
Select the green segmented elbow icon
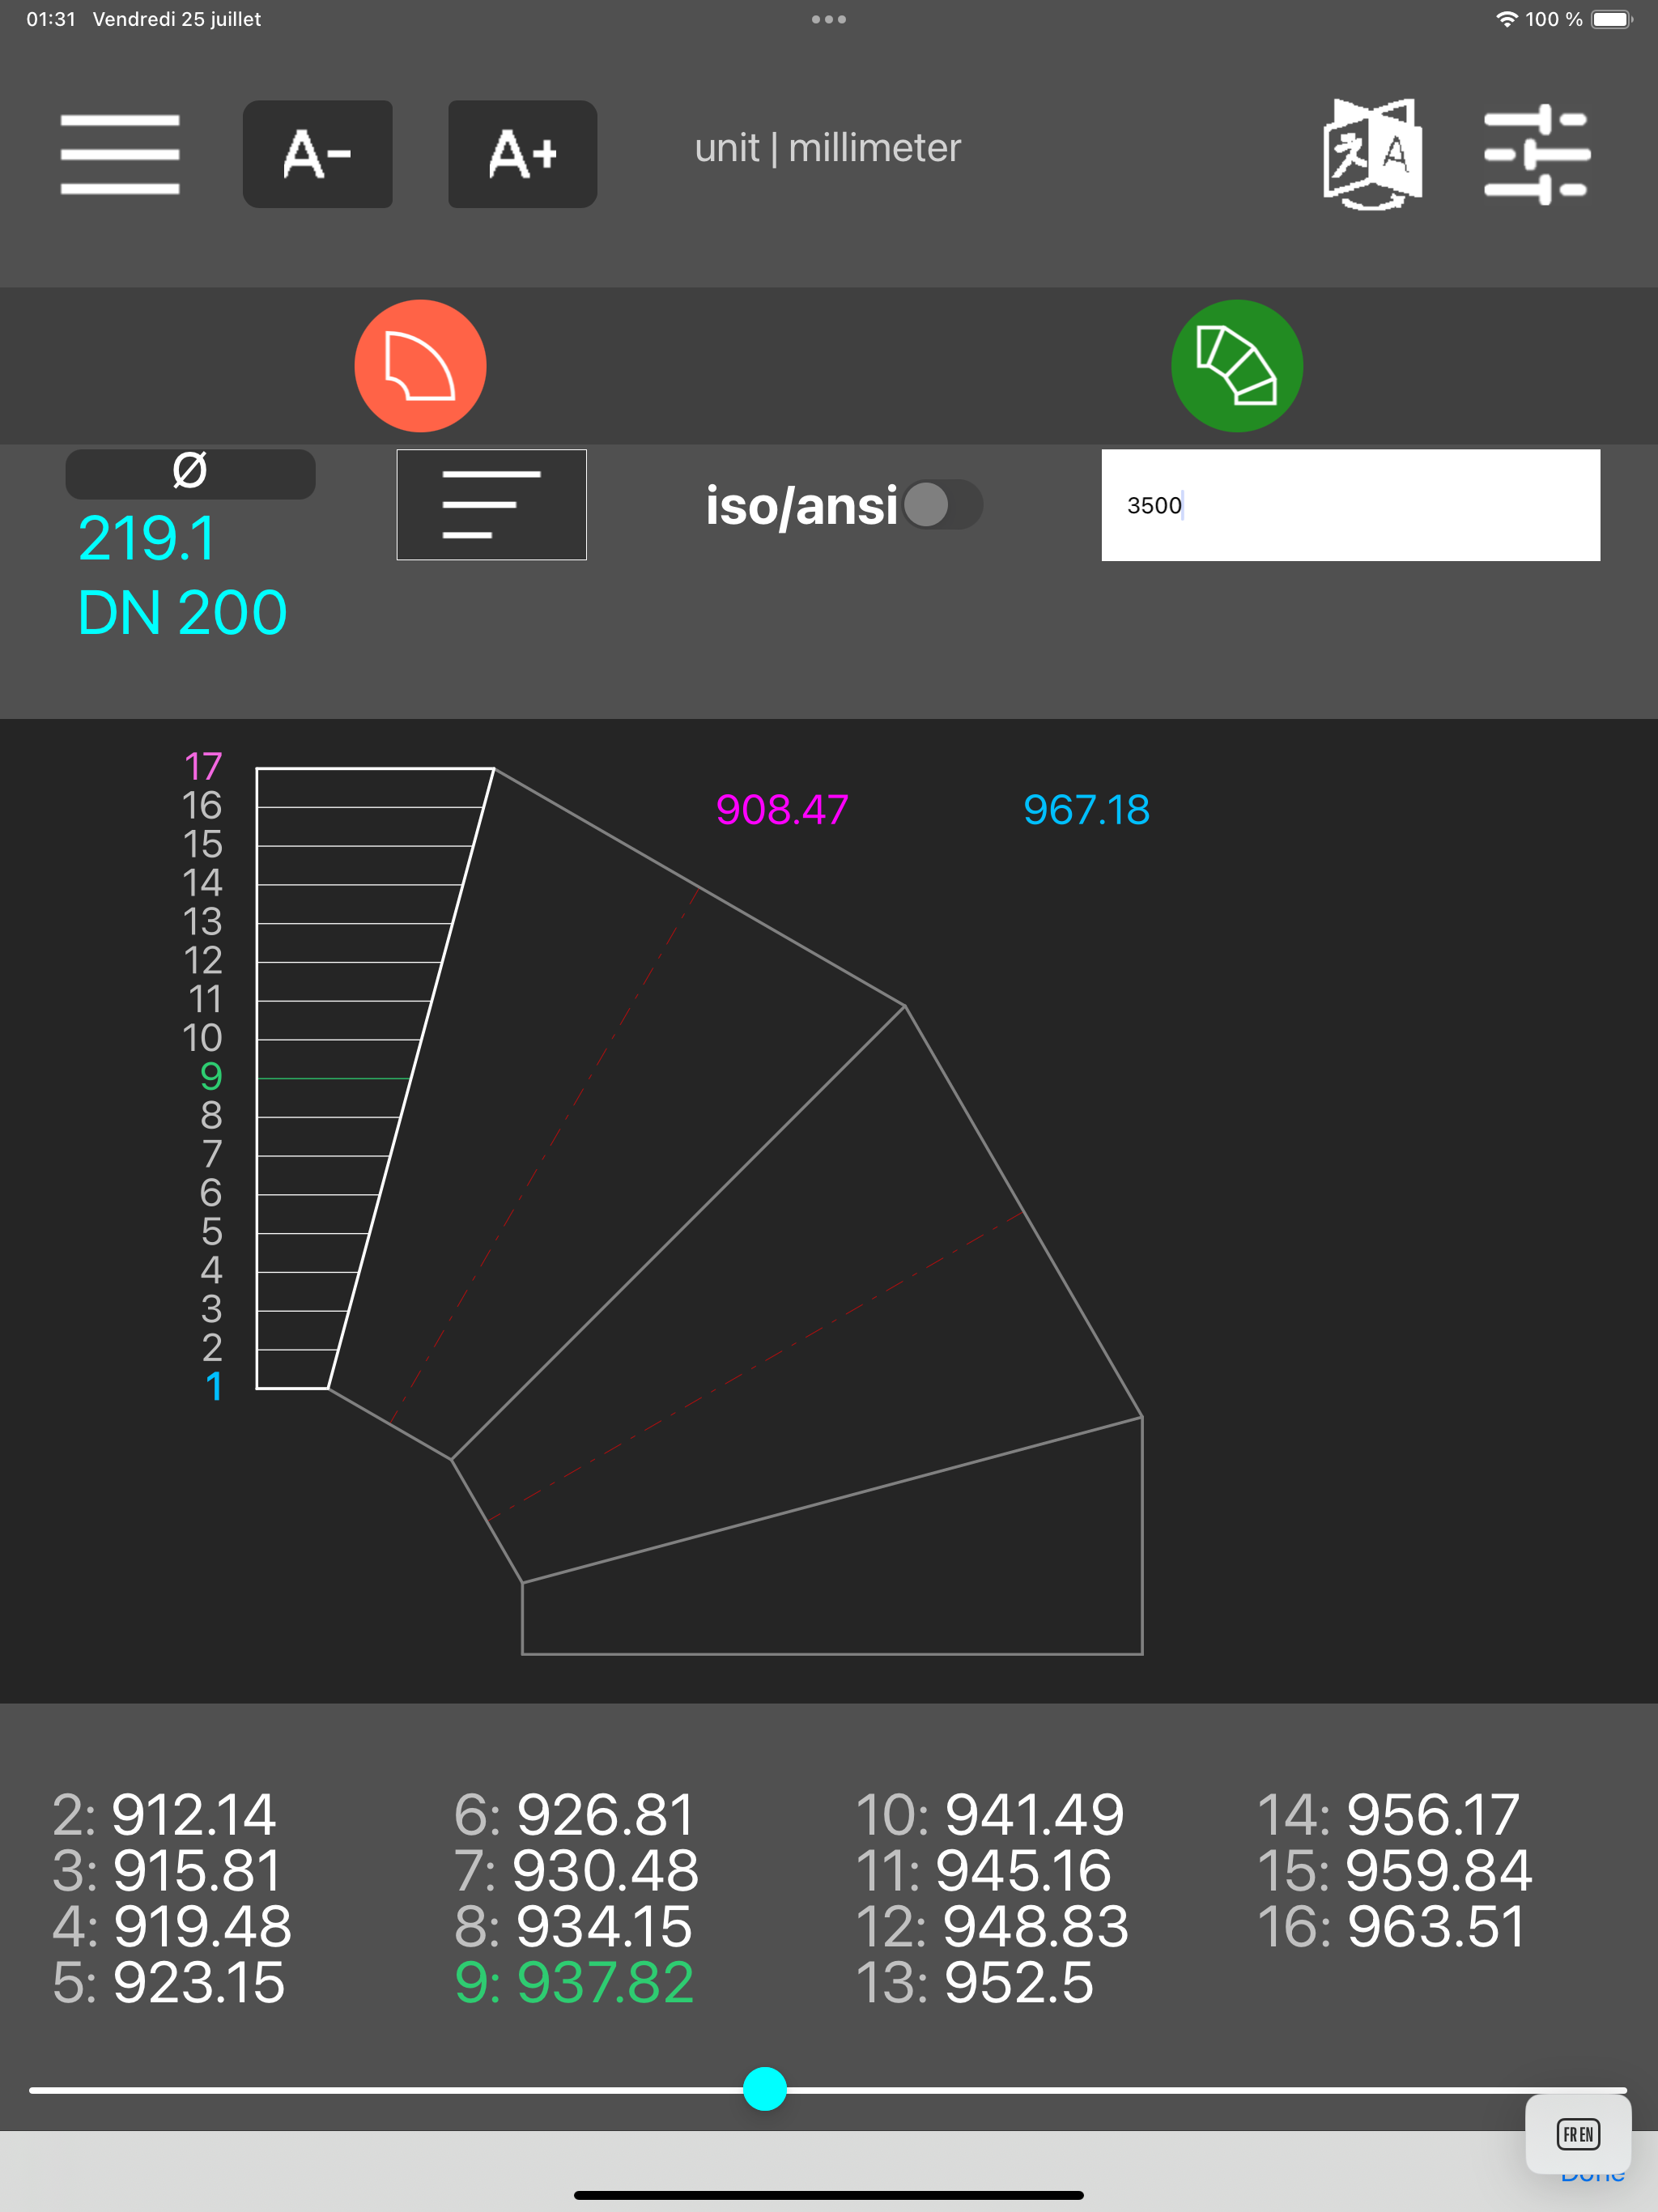[x=1237, y=366]
